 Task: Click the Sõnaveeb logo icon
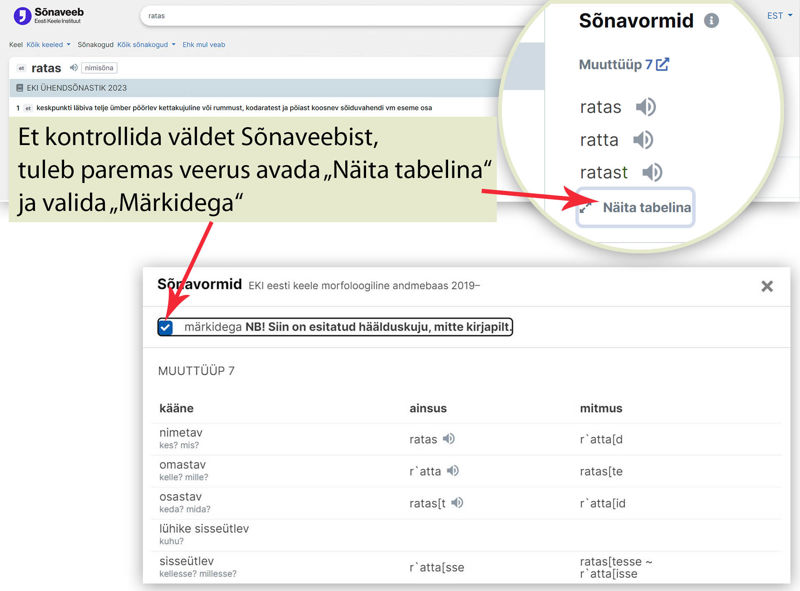22,16
